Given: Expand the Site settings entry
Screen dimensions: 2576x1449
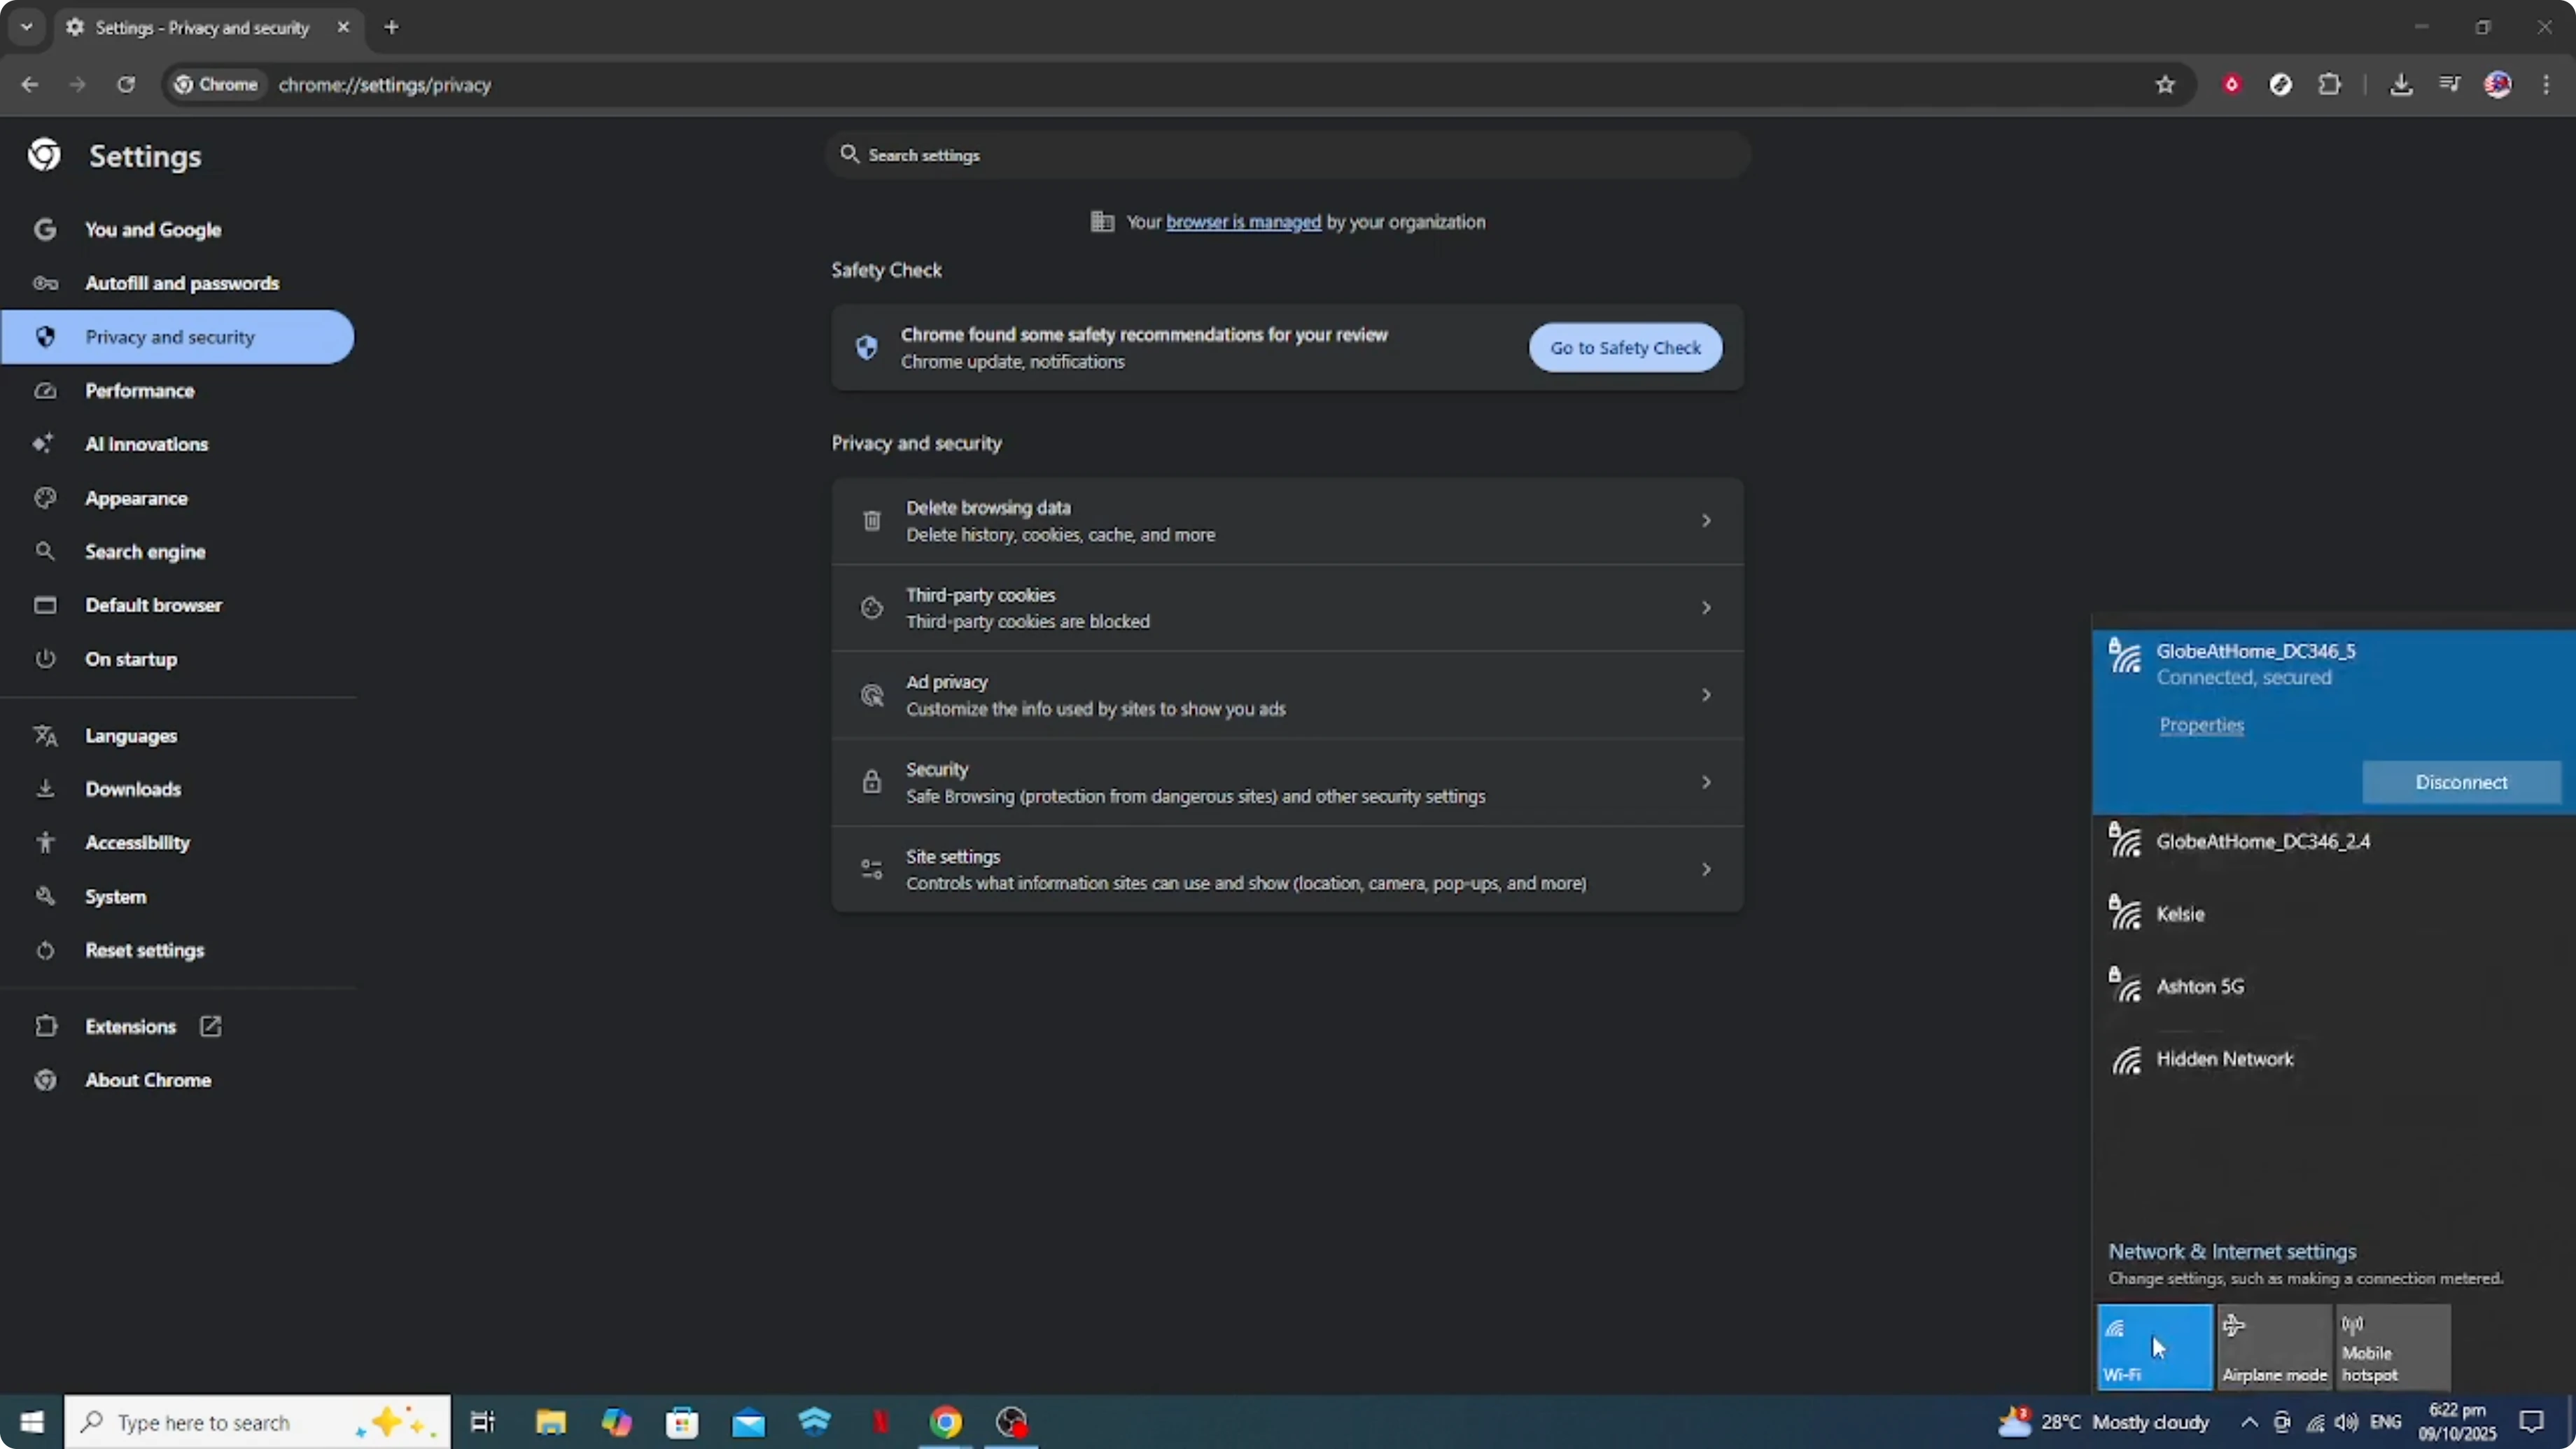Looking at the screenshot, I should pyautogui.click(x=1706, y=868).
